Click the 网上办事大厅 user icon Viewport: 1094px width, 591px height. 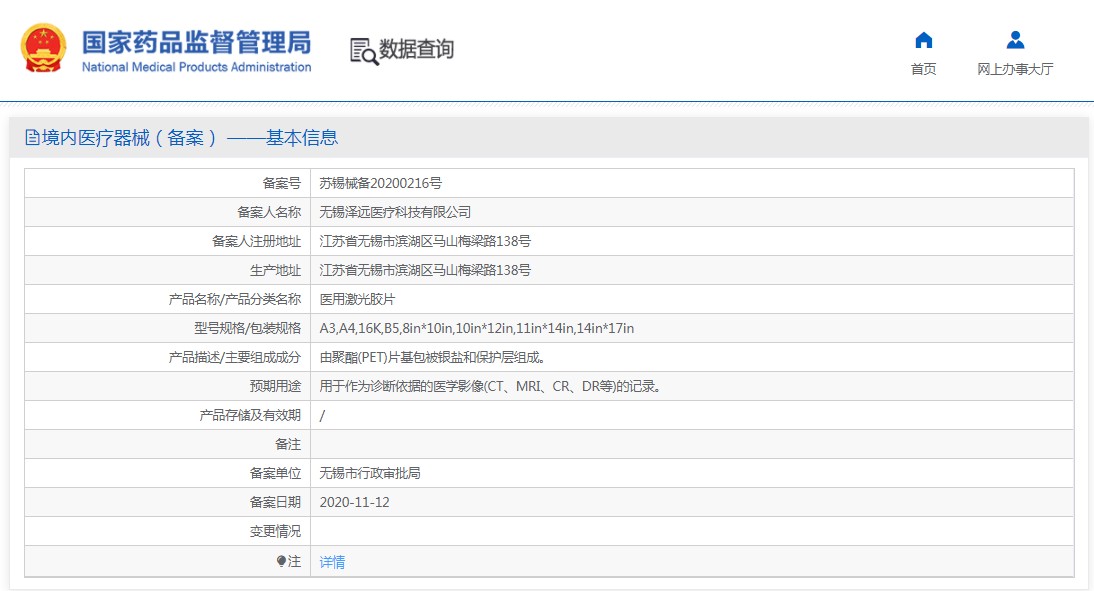point(1015,40)
